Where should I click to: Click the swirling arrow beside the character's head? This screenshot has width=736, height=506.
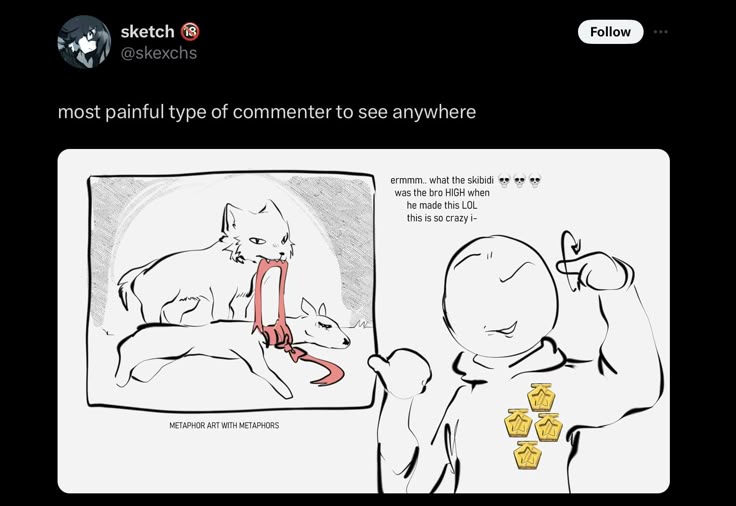569,261
